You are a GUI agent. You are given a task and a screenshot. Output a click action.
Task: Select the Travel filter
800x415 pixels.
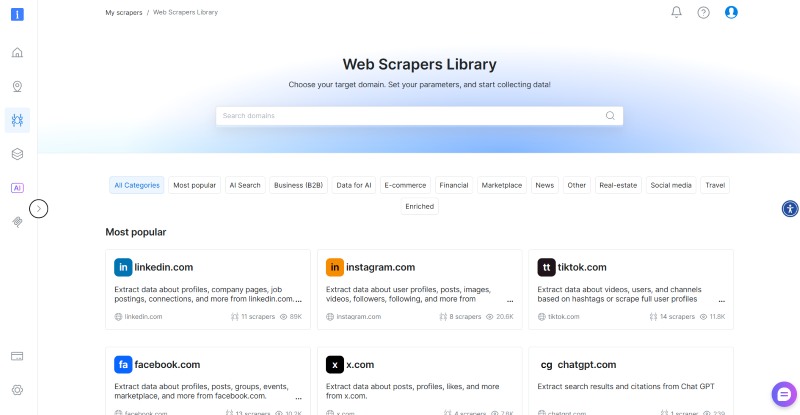[x=715, y=185]
